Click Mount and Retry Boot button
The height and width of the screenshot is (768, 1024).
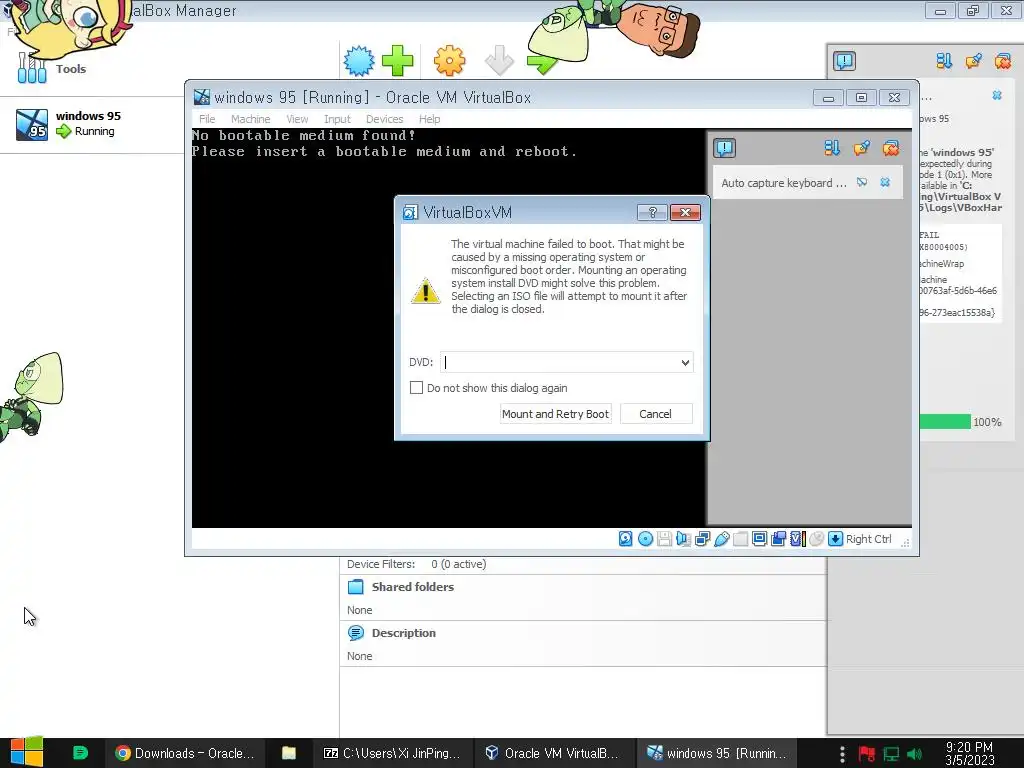(555, 413)
